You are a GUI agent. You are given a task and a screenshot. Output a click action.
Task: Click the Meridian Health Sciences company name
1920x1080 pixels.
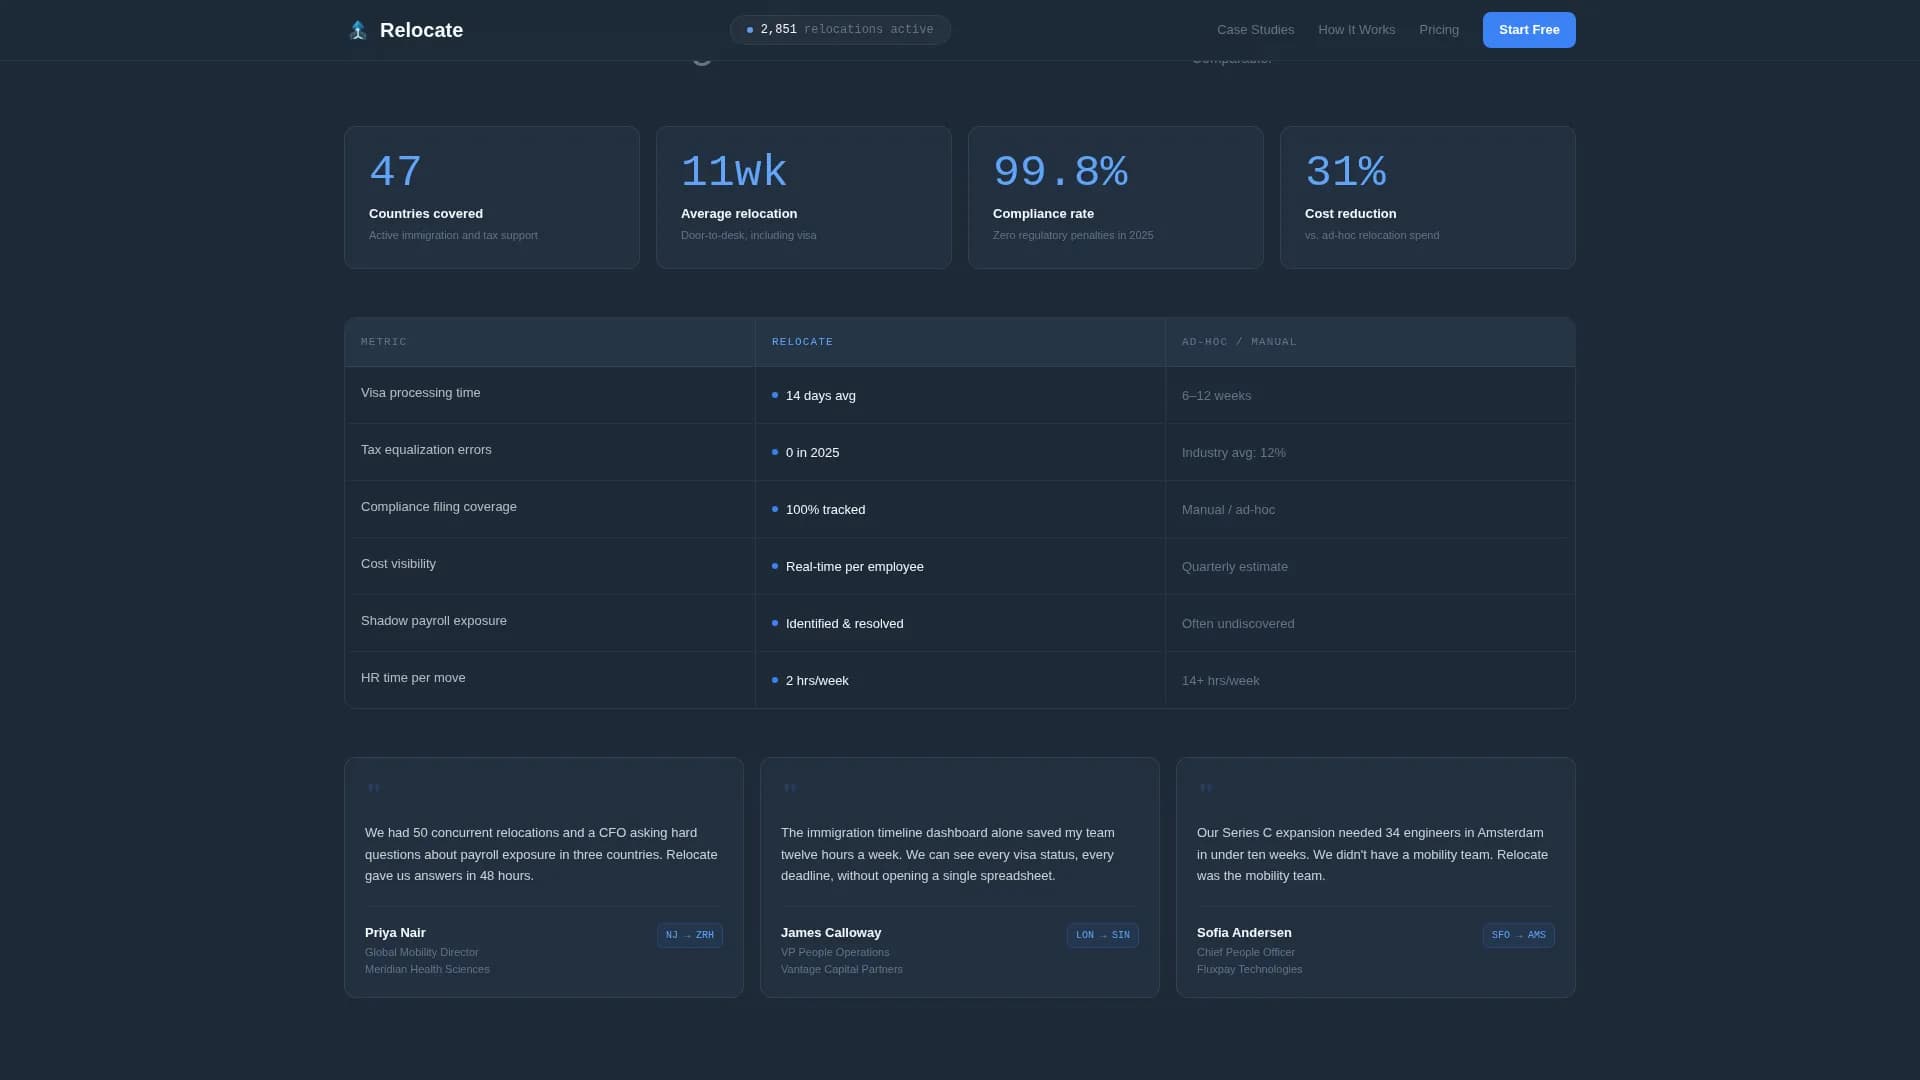427,970
